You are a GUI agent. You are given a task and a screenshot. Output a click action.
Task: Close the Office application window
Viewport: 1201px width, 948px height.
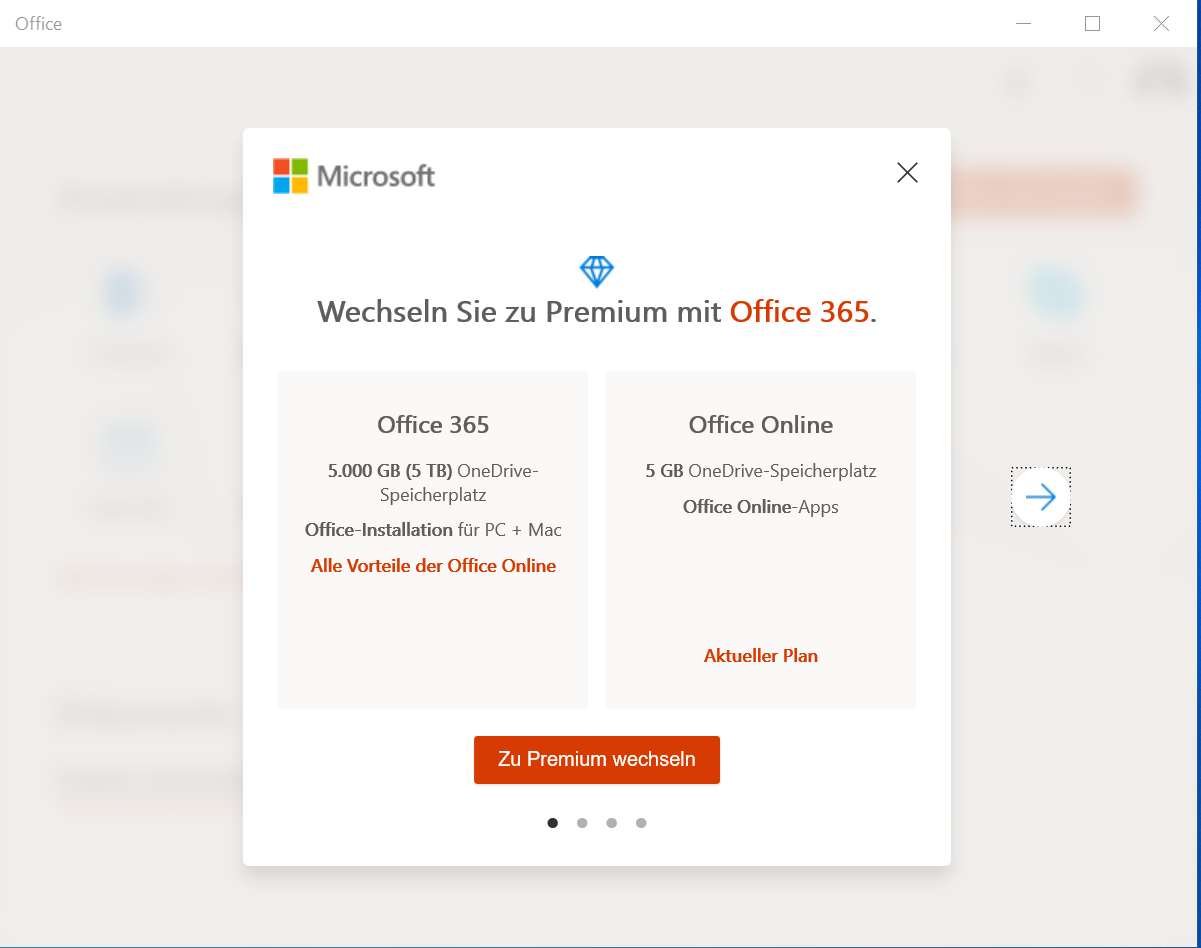(1161, 24)
